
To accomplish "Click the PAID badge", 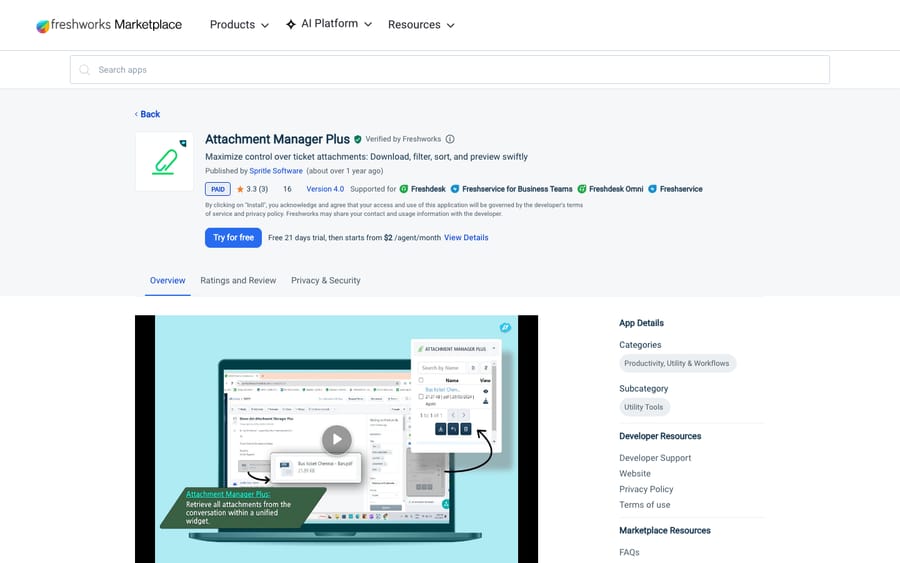I will [x=218, y=189].
